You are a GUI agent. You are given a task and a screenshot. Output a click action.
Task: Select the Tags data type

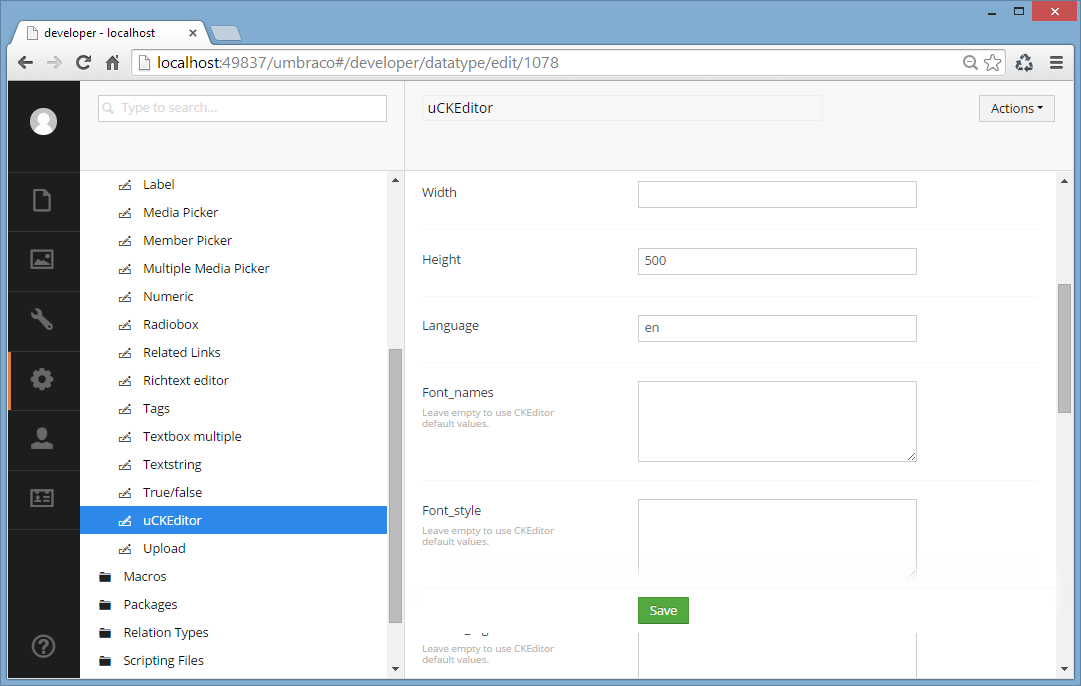coord(156,409)
